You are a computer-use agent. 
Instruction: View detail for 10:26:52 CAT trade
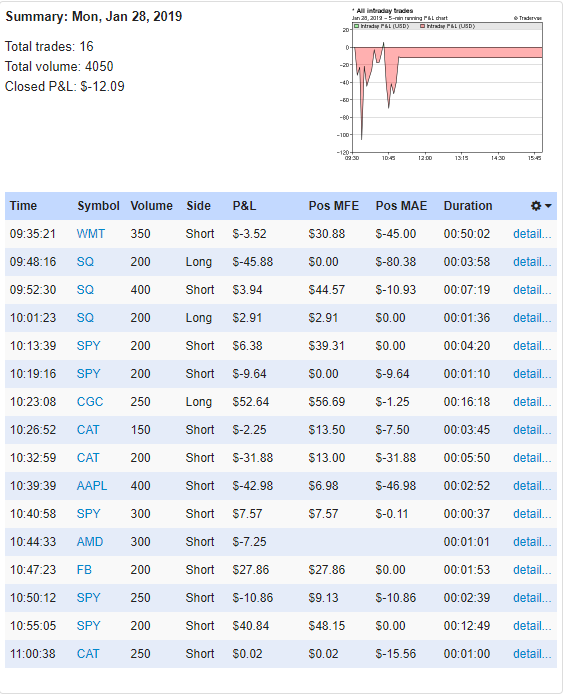click(532, 430)
